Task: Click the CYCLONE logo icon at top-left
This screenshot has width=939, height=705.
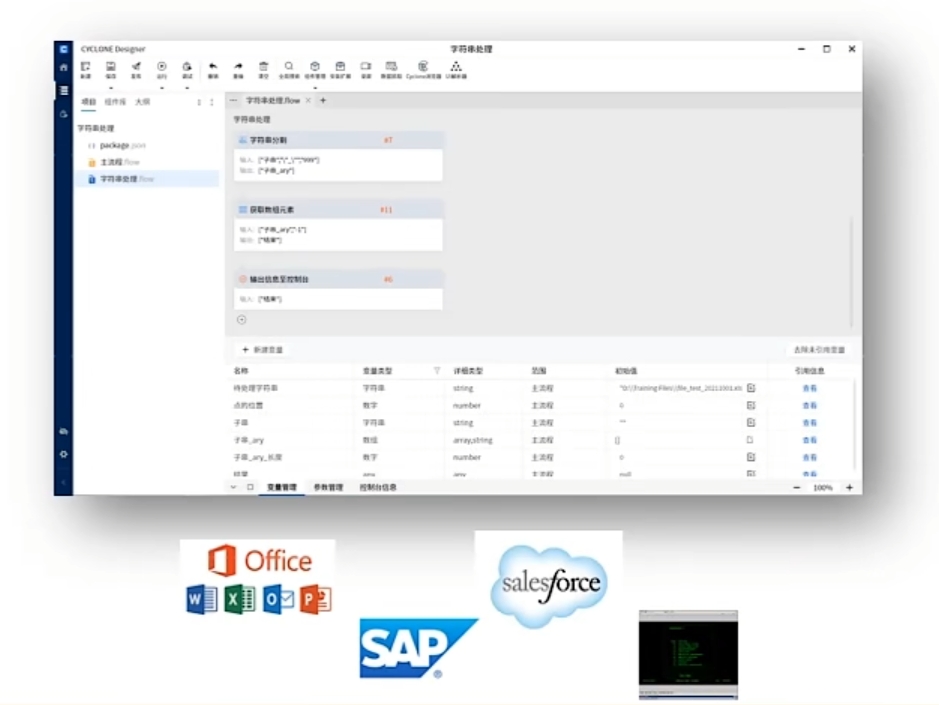Action: click(x=63, y=49)
